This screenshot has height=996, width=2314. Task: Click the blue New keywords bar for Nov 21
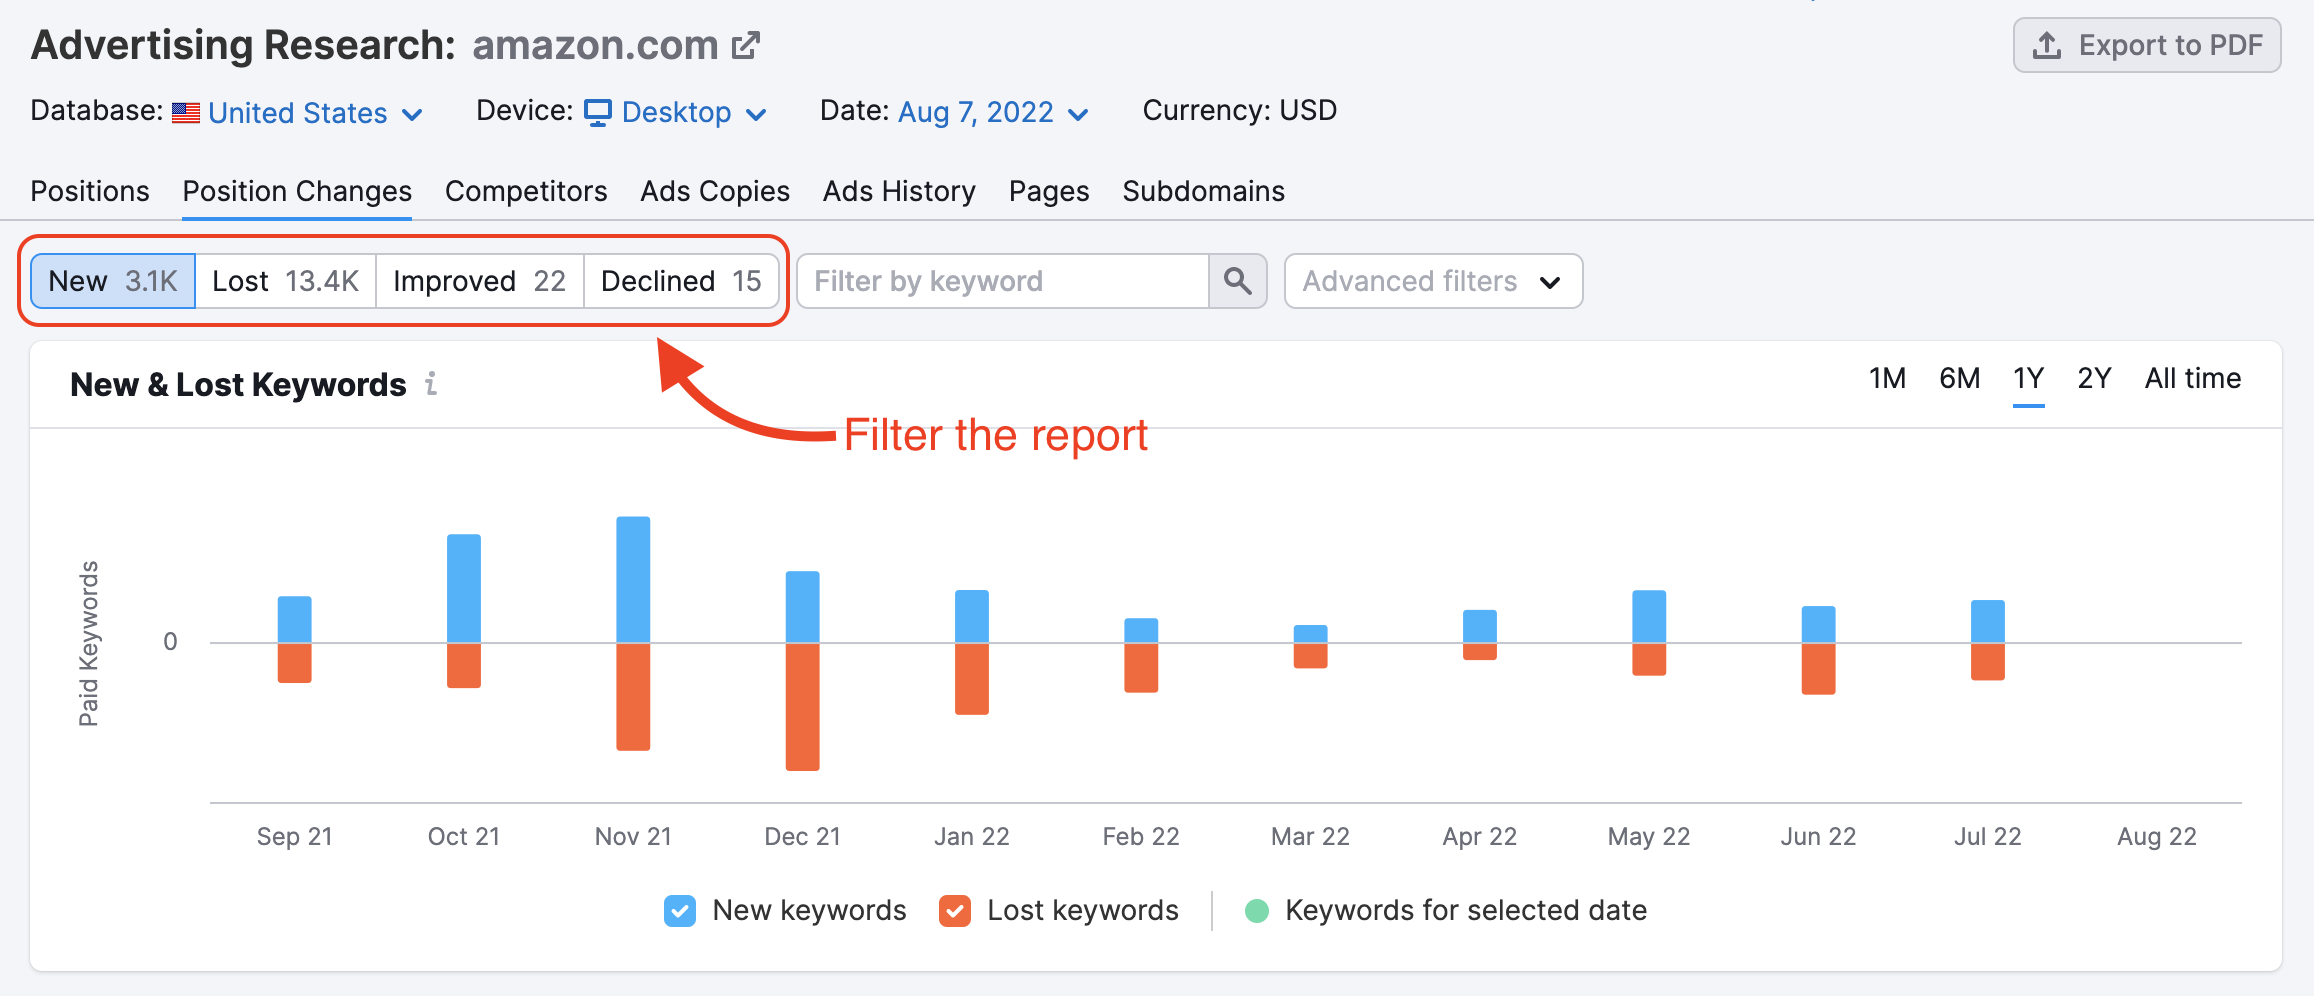coord(633,580)
